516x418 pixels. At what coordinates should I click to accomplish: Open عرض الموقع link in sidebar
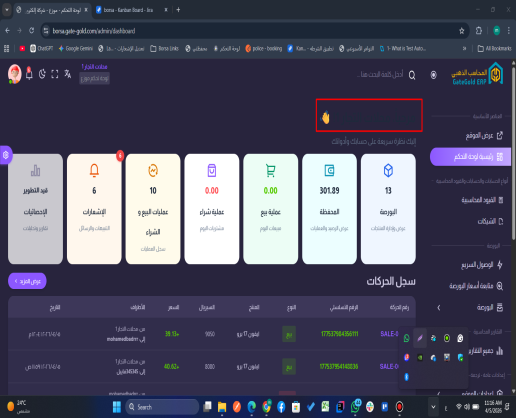[484, 135]
